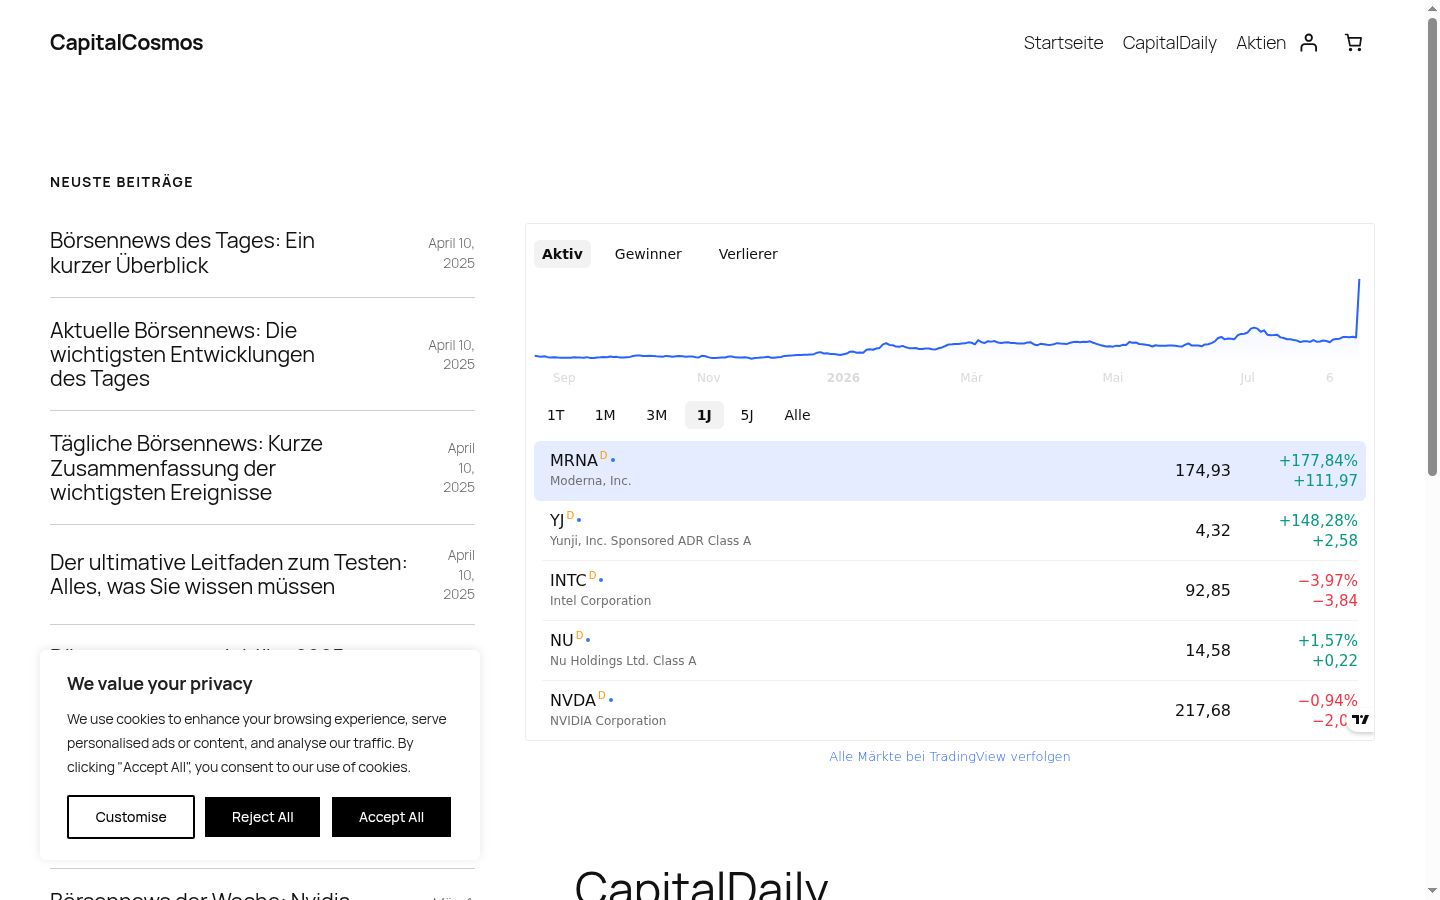Click the TradingView logo badge
Screen dimensions: 1440x900
click(1361, 719)
